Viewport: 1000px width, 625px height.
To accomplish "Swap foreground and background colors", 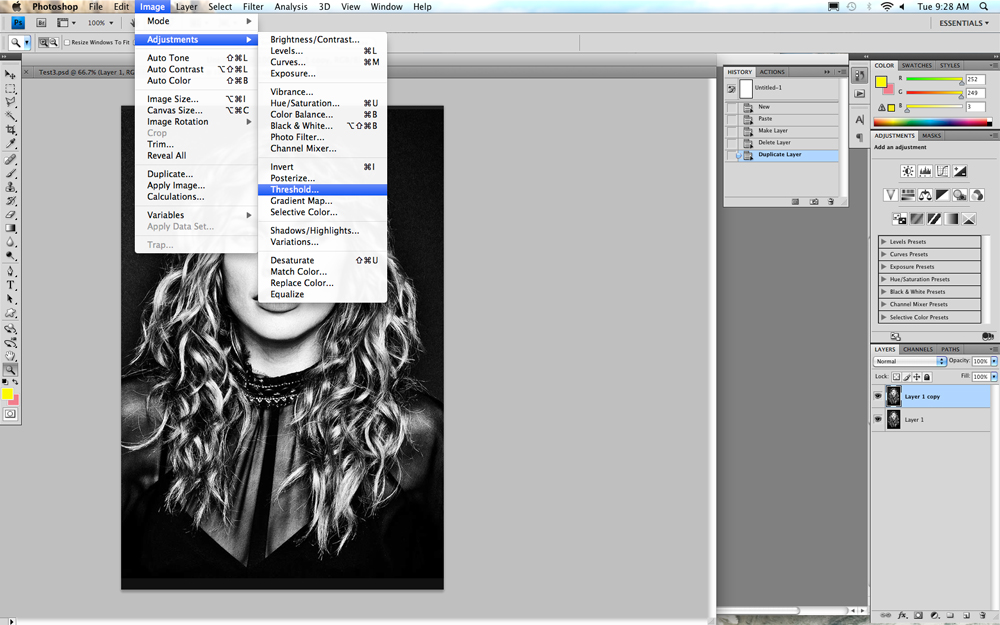I will (15, 382).
